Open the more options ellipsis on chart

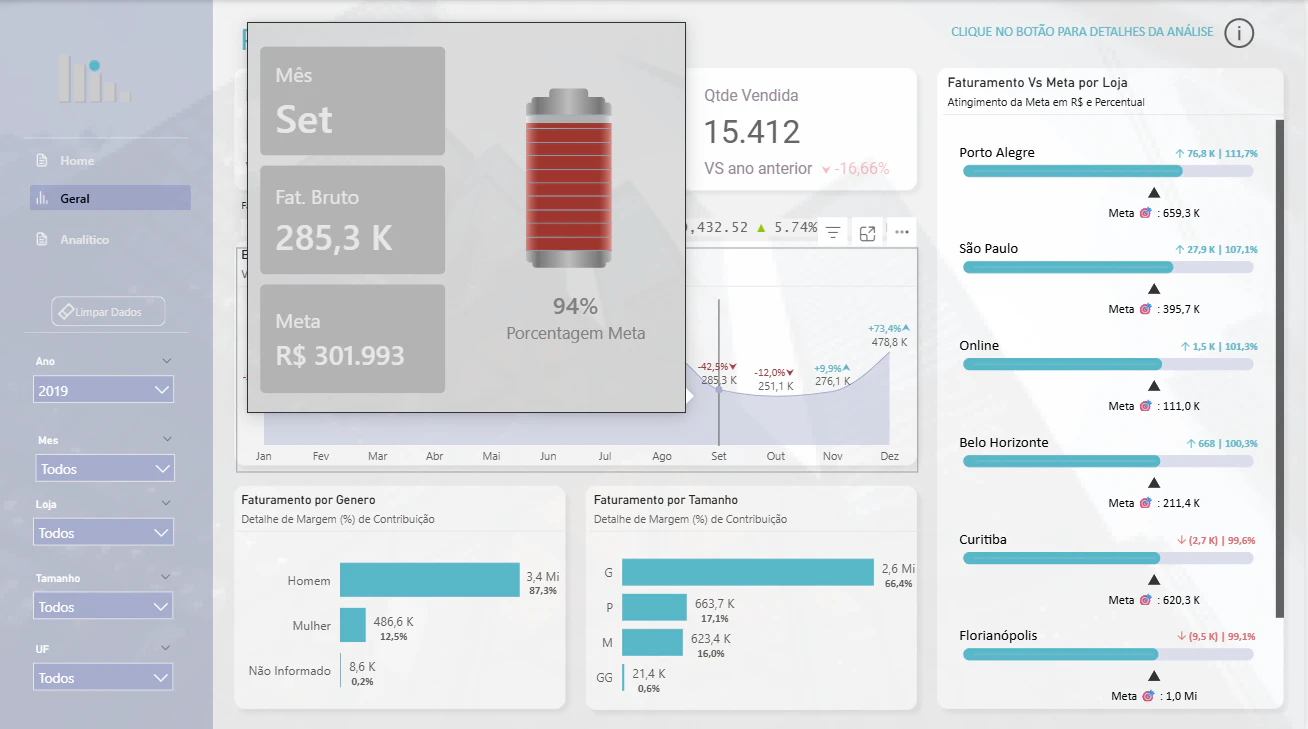click(x=902, y=232)
